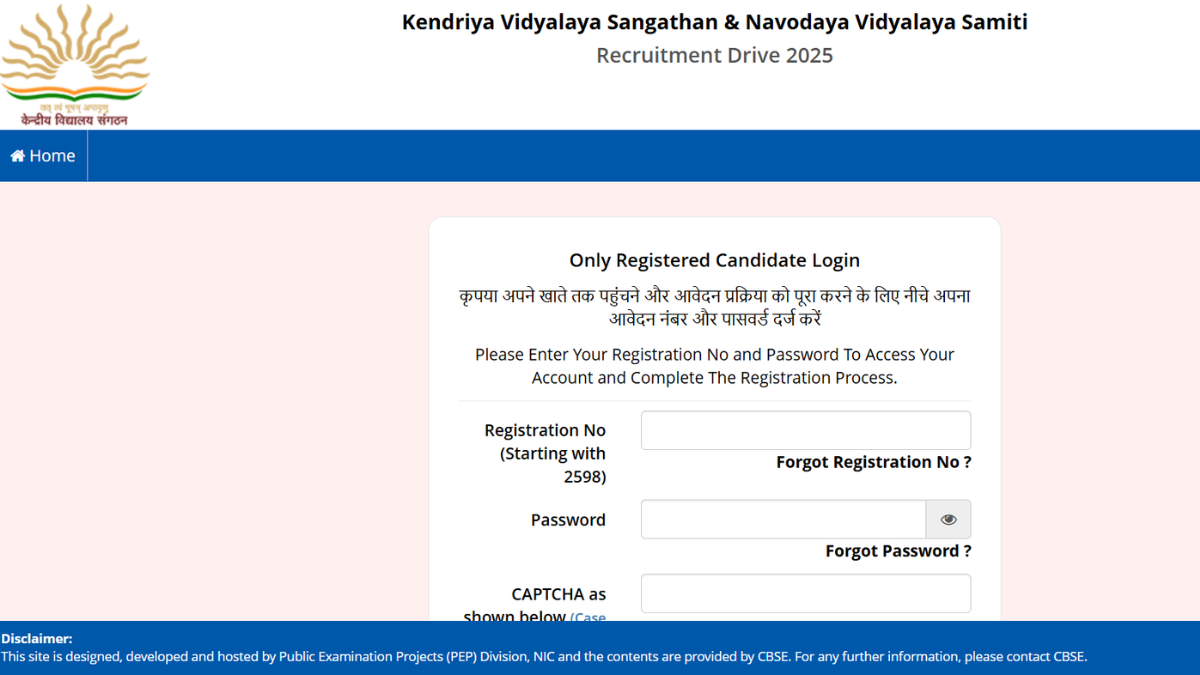The height and width of the screenshot is (675, 1200).
Task: Click the Password field label
Action: pos(568,520)
